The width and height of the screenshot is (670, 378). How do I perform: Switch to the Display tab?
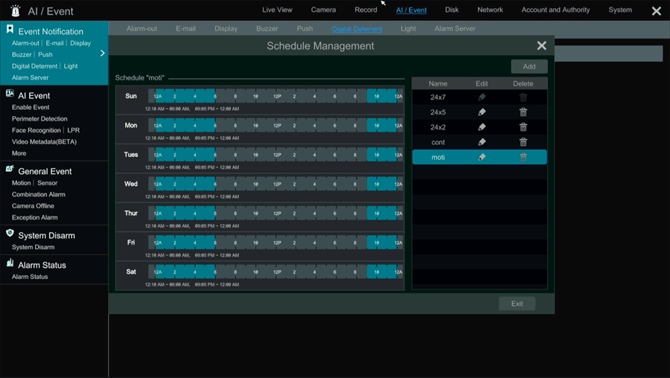click(226, 29)
